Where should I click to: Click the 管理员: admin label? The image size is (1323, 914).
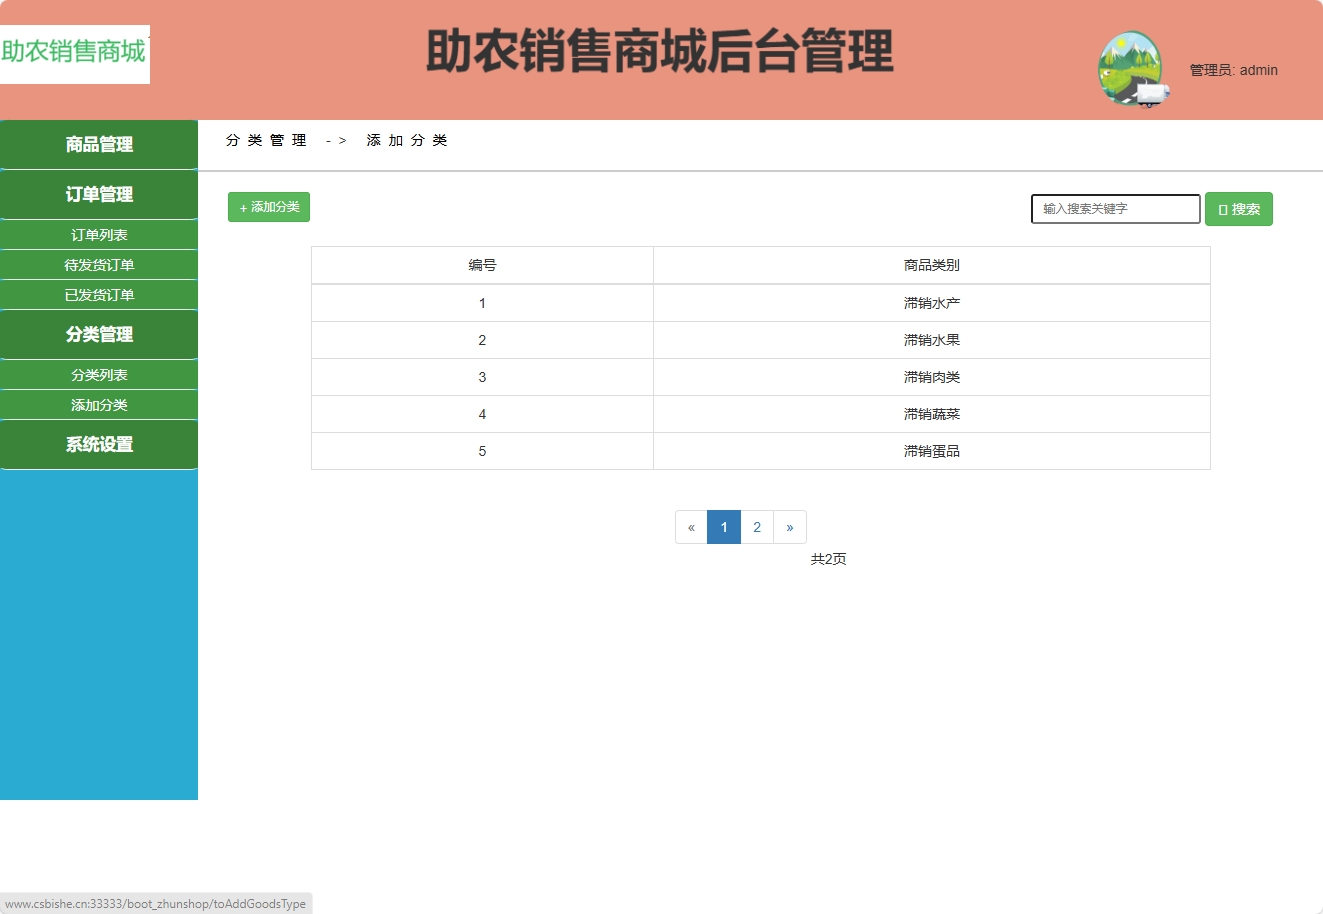pyautogui.click(x=1233, y=70)
